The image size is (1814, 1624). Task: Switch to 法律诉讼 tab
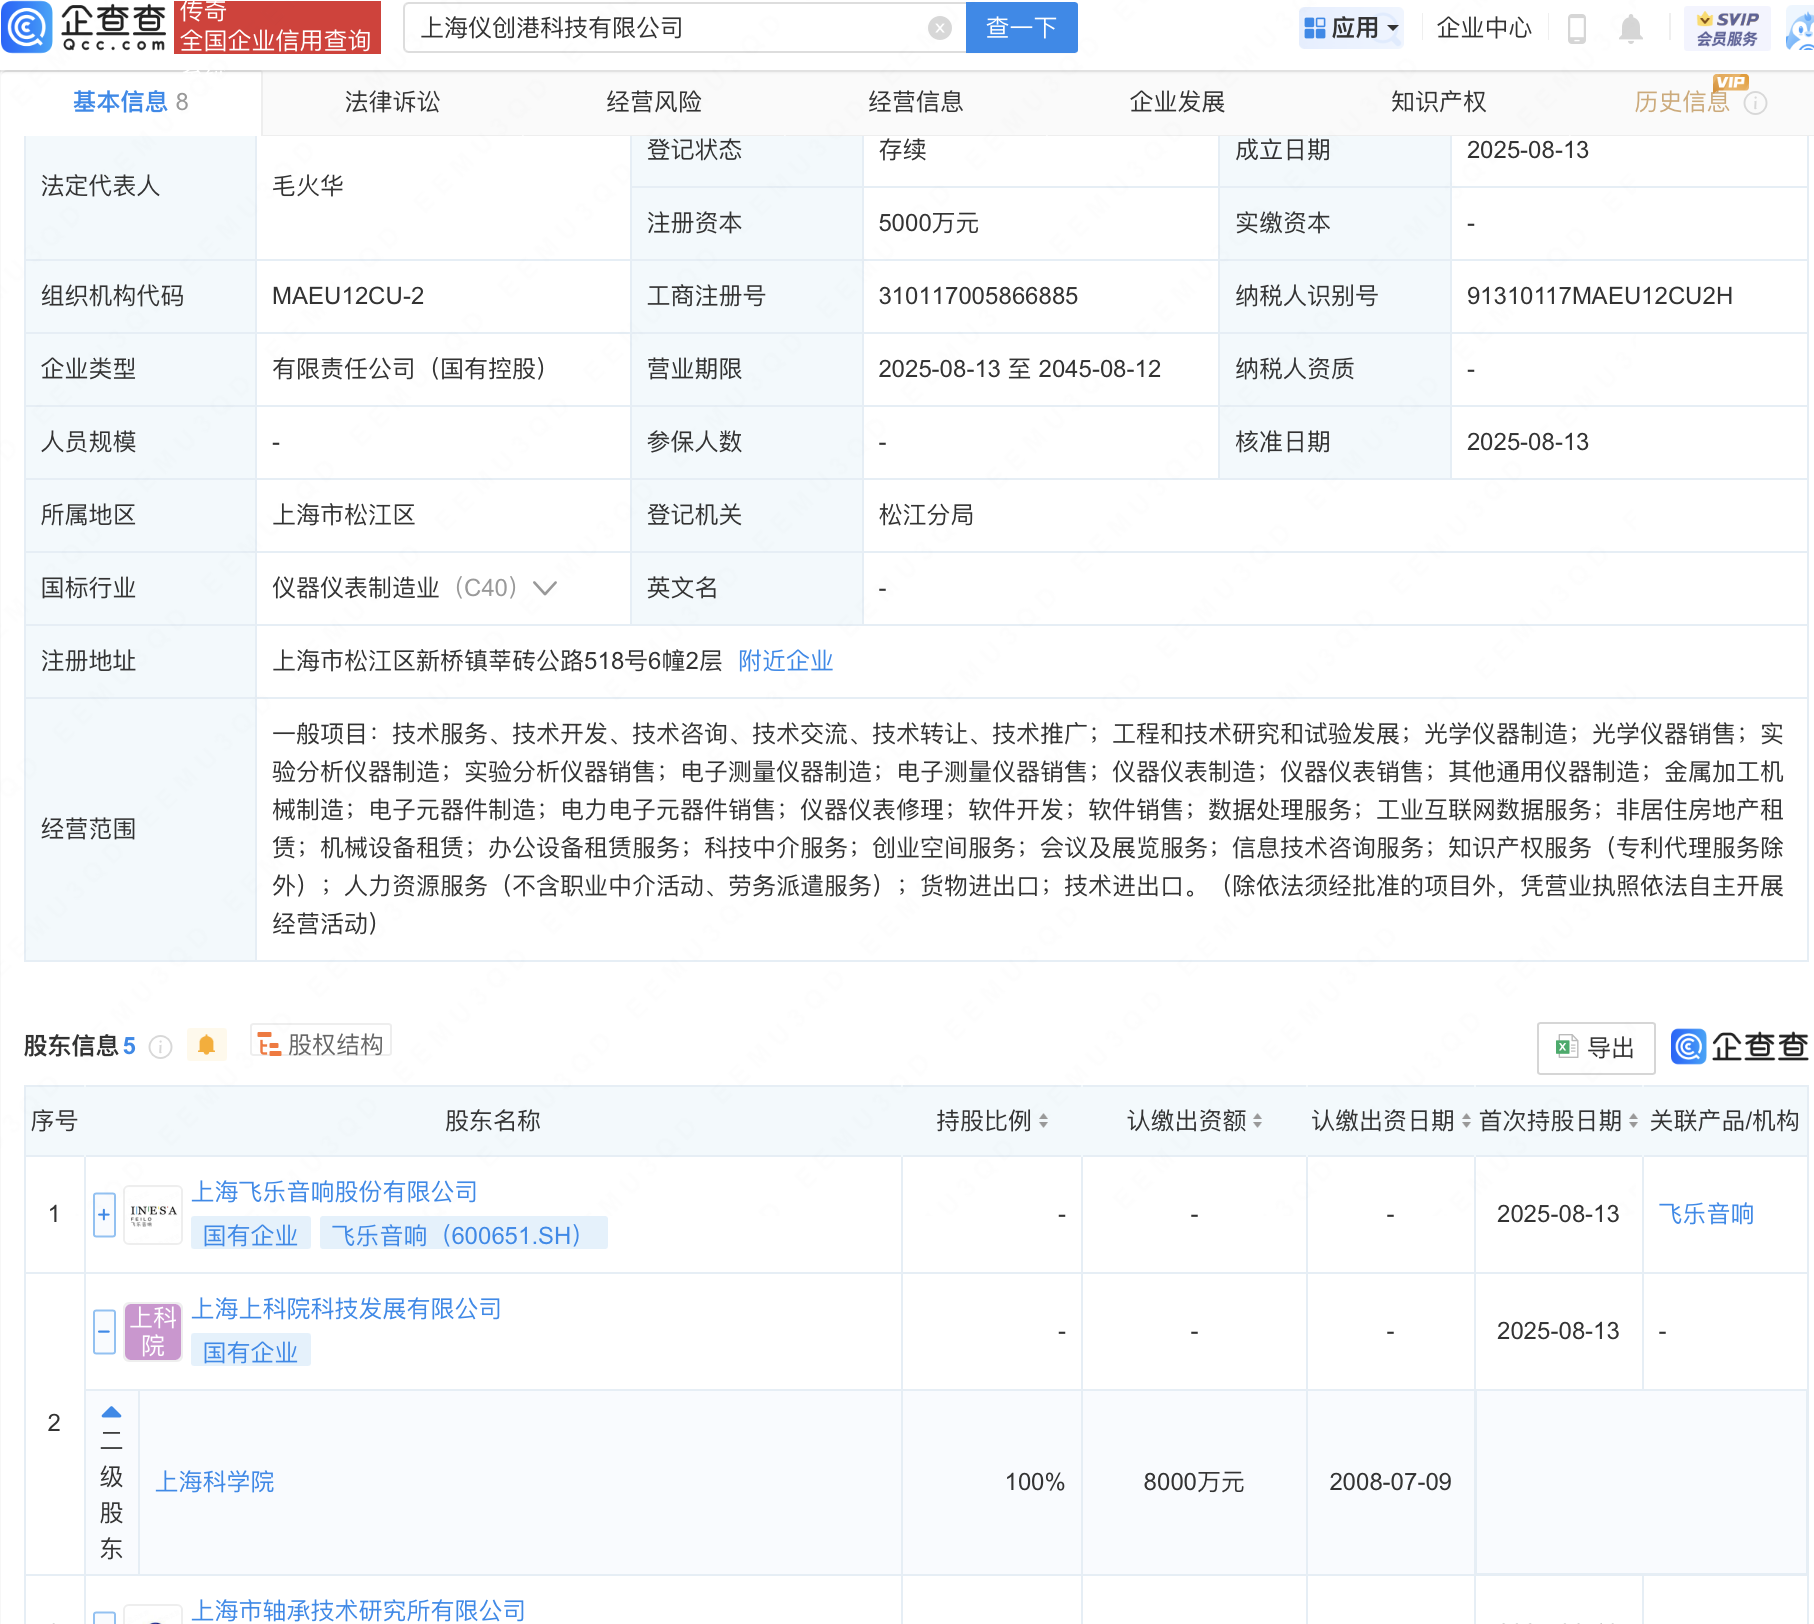392,102
